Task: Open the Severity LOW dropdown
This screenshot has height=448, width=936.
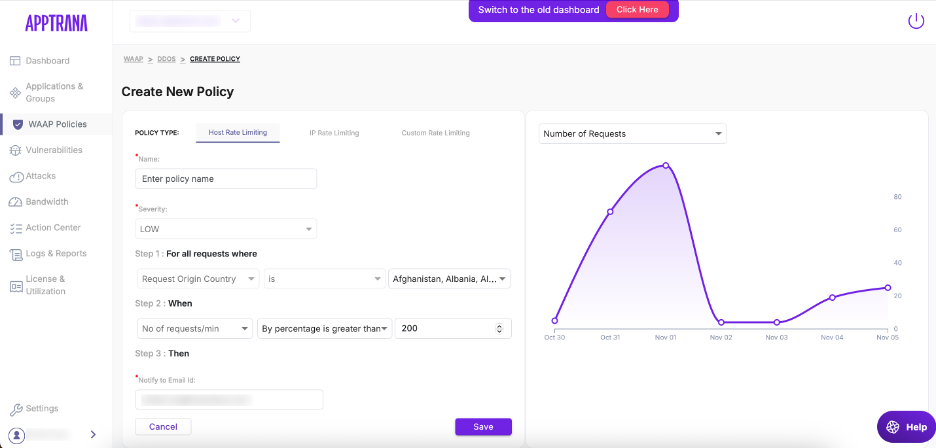Action: pos(226,229)
